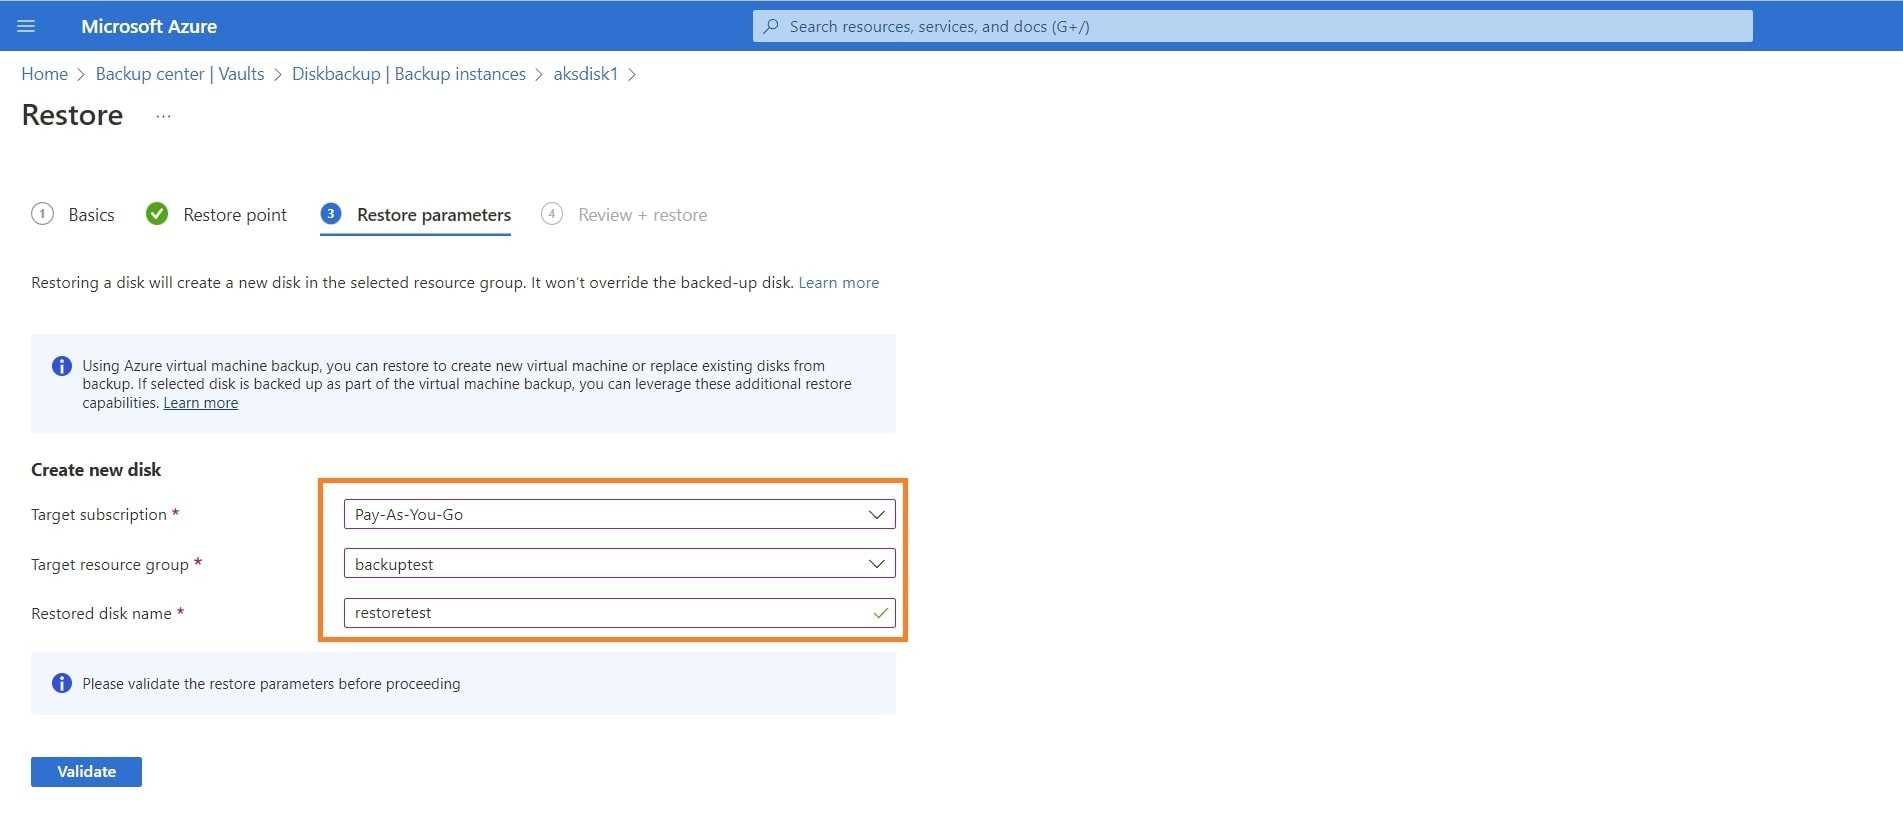Click the ellipsis next to Restore title

163,116
